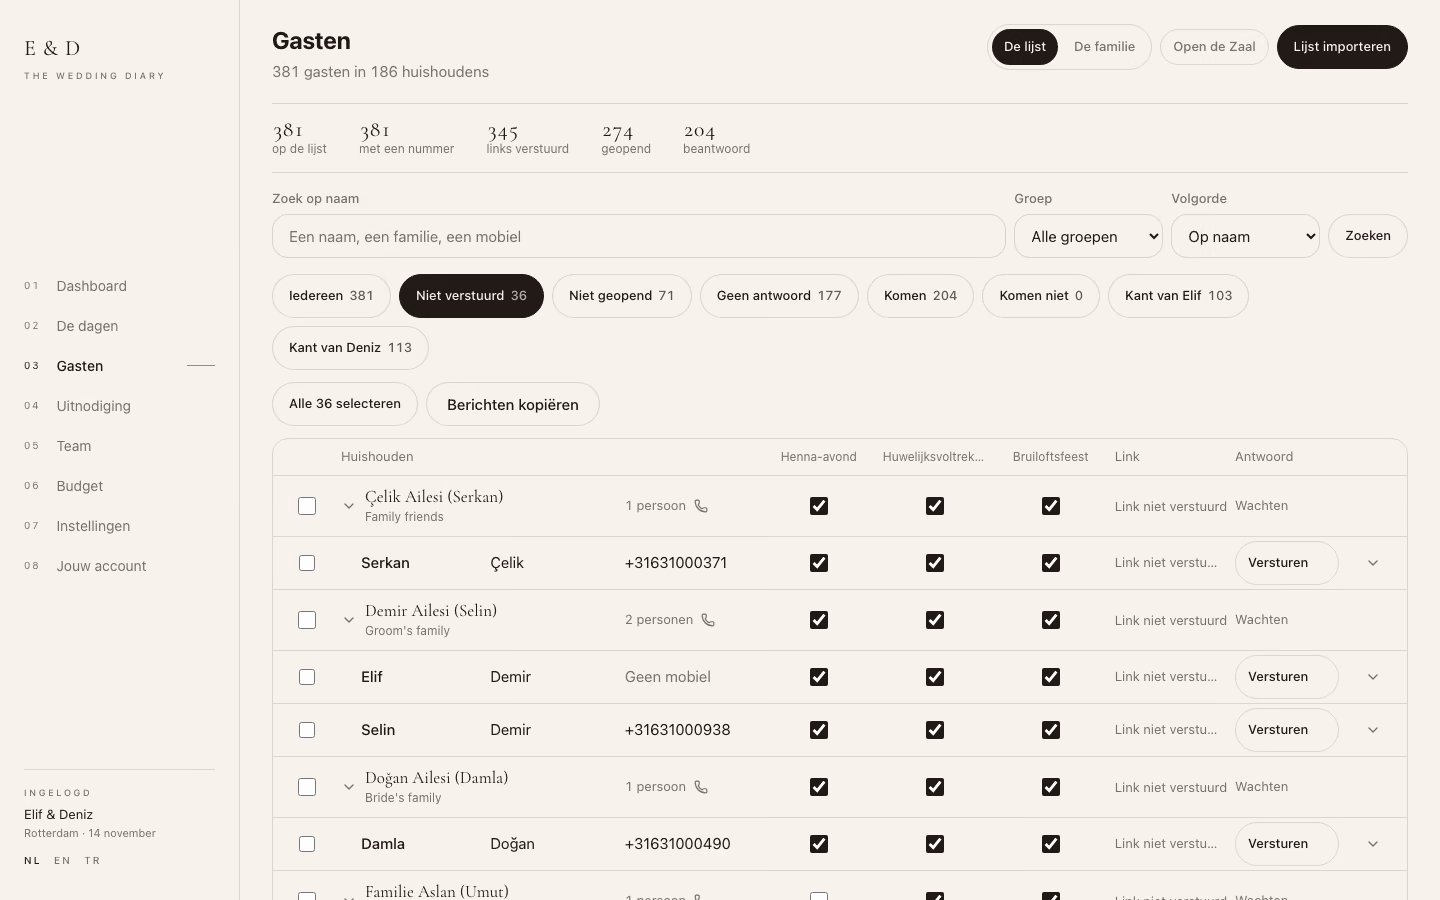Collapse the Demir Ailesi (Selin) household
The image size is (1440, 900).
(349, 620)
